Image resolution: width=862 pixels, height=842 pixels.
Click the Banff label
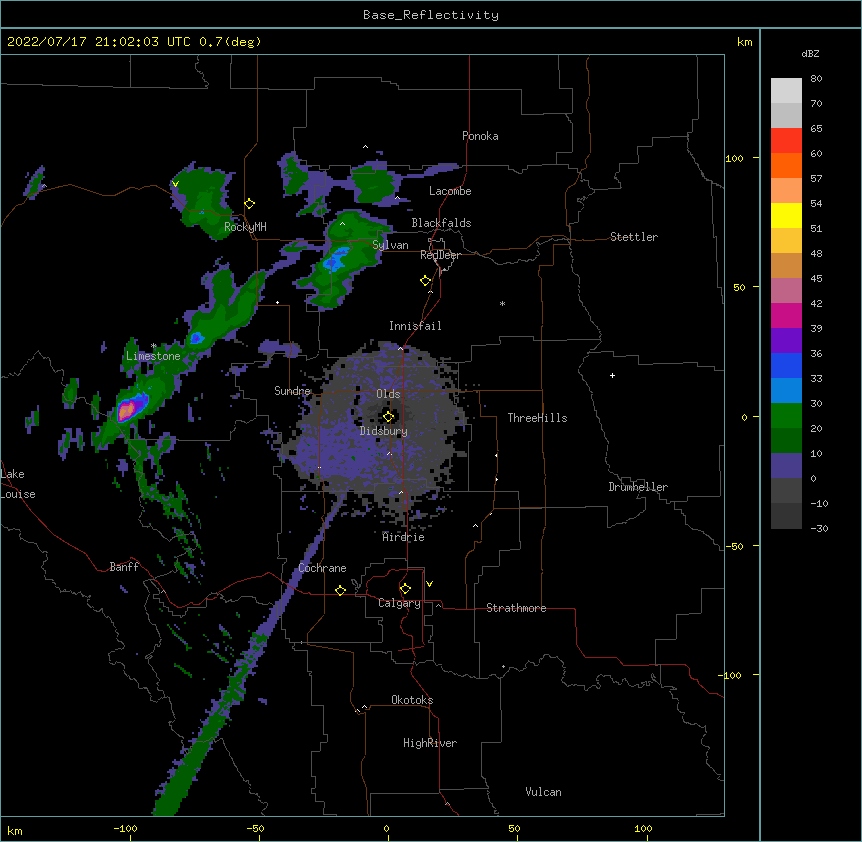(x=124, y=567)
